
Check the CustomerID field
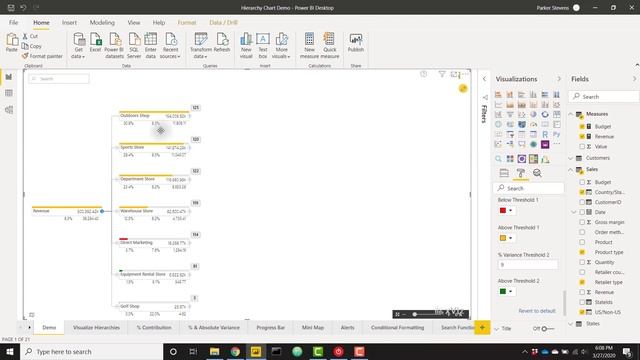[x=582, y=202]
